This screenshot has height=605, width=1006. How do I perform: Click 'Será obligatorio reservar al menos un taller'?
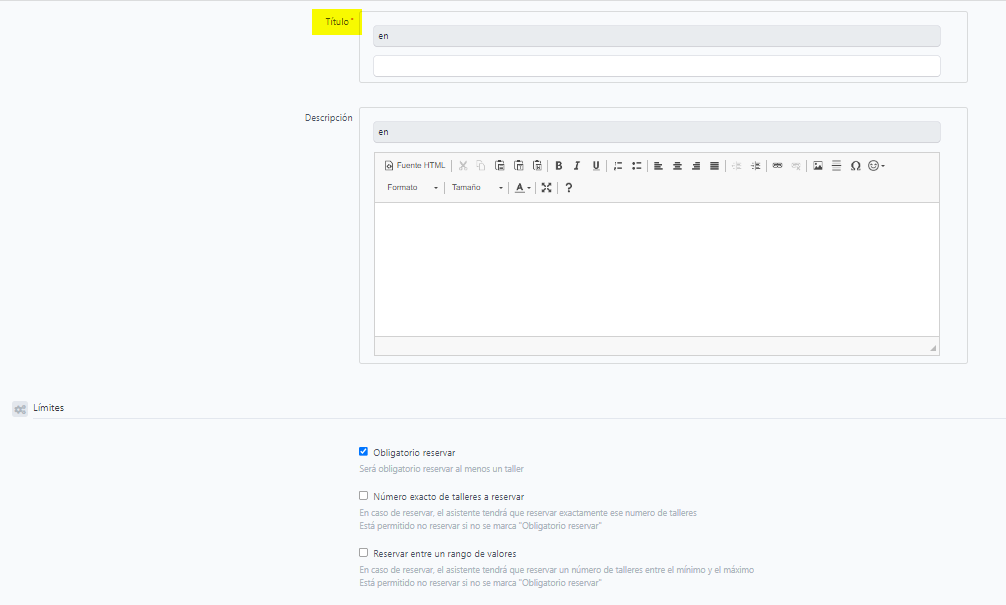[441, 469]
